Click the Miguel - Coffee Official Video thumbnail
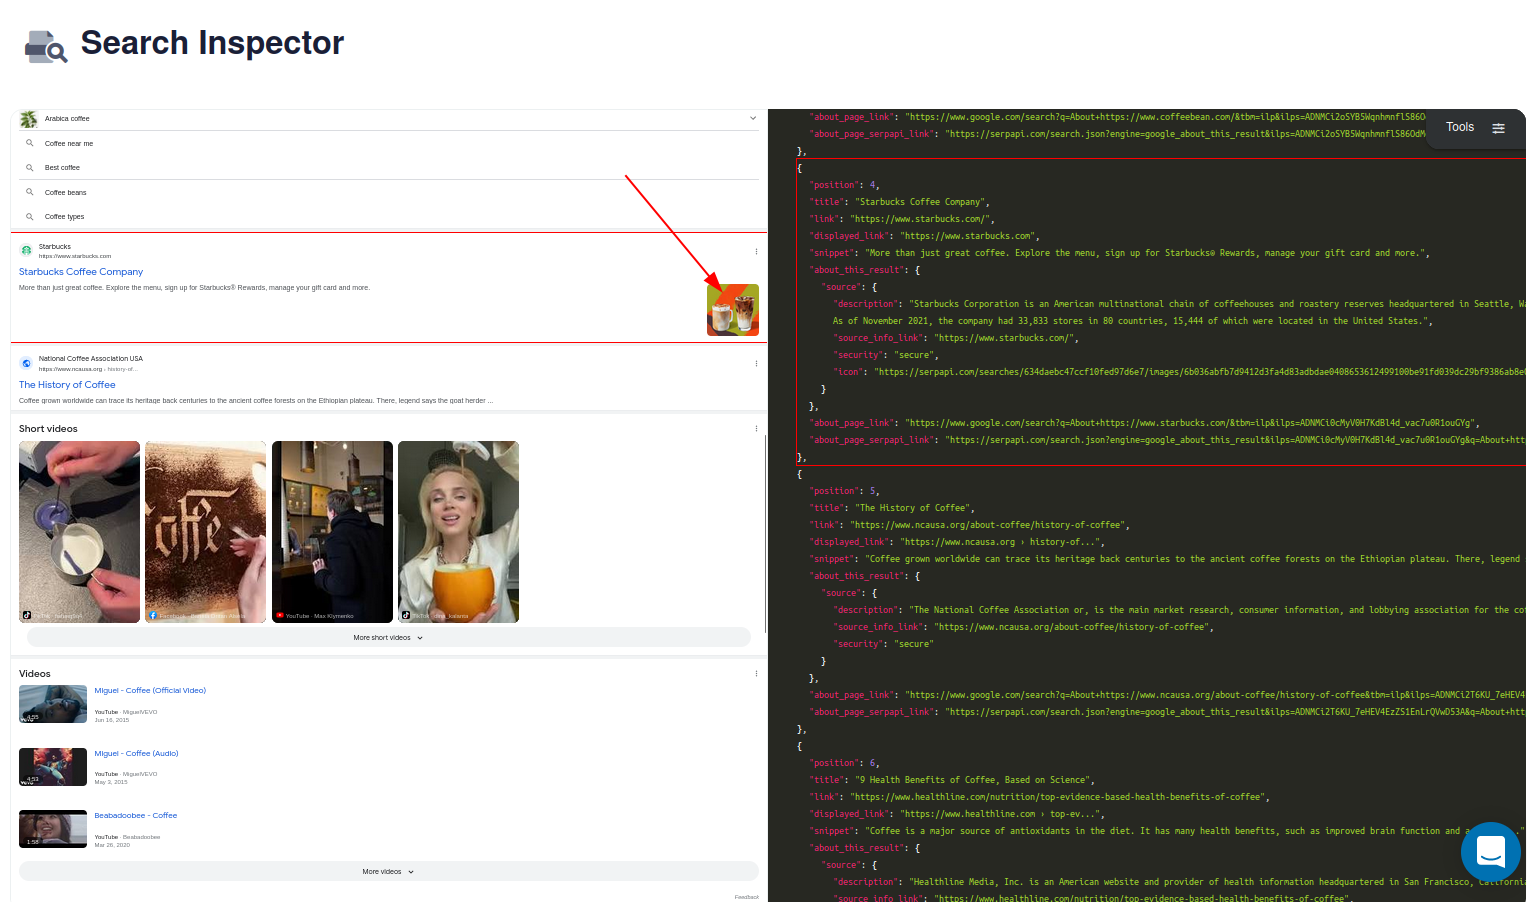The width and height of the screenshot is (1527, 902). pyautogui.click(x=53, y=703)
